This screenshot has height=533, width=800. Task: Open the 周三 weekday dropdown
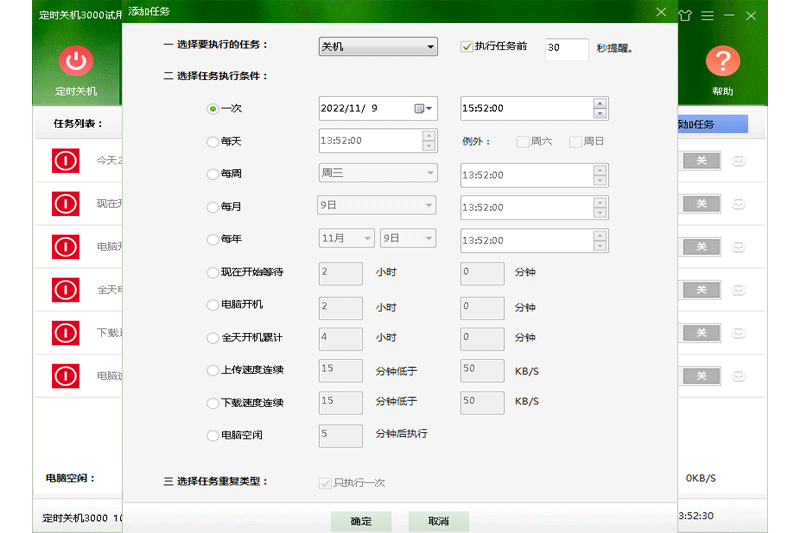click(378, 173)
